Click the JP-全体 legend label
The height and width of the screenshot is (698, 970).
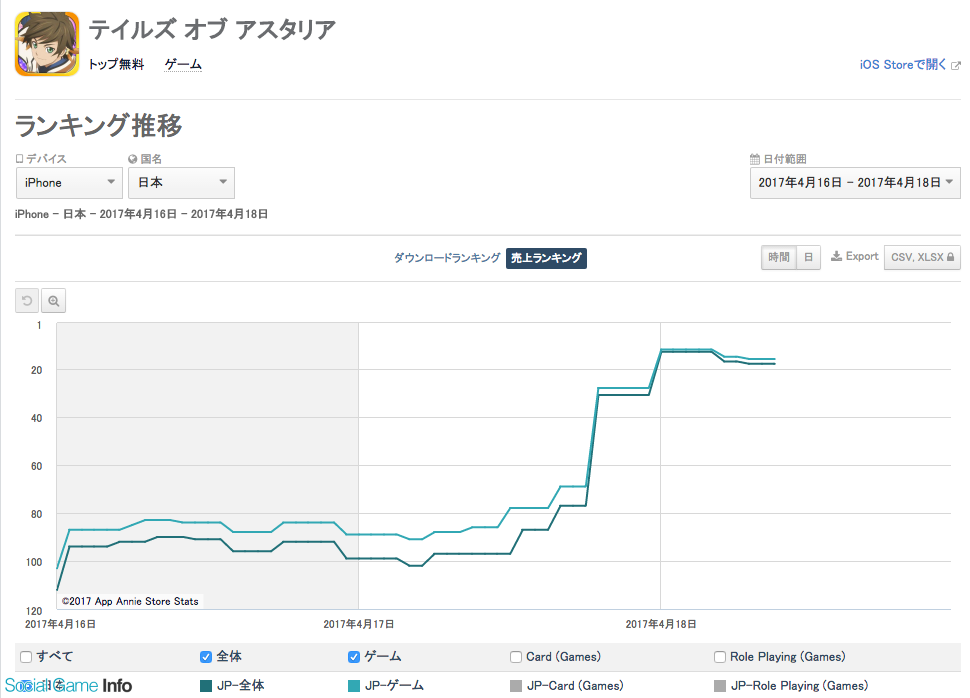[x=241, y=686]
